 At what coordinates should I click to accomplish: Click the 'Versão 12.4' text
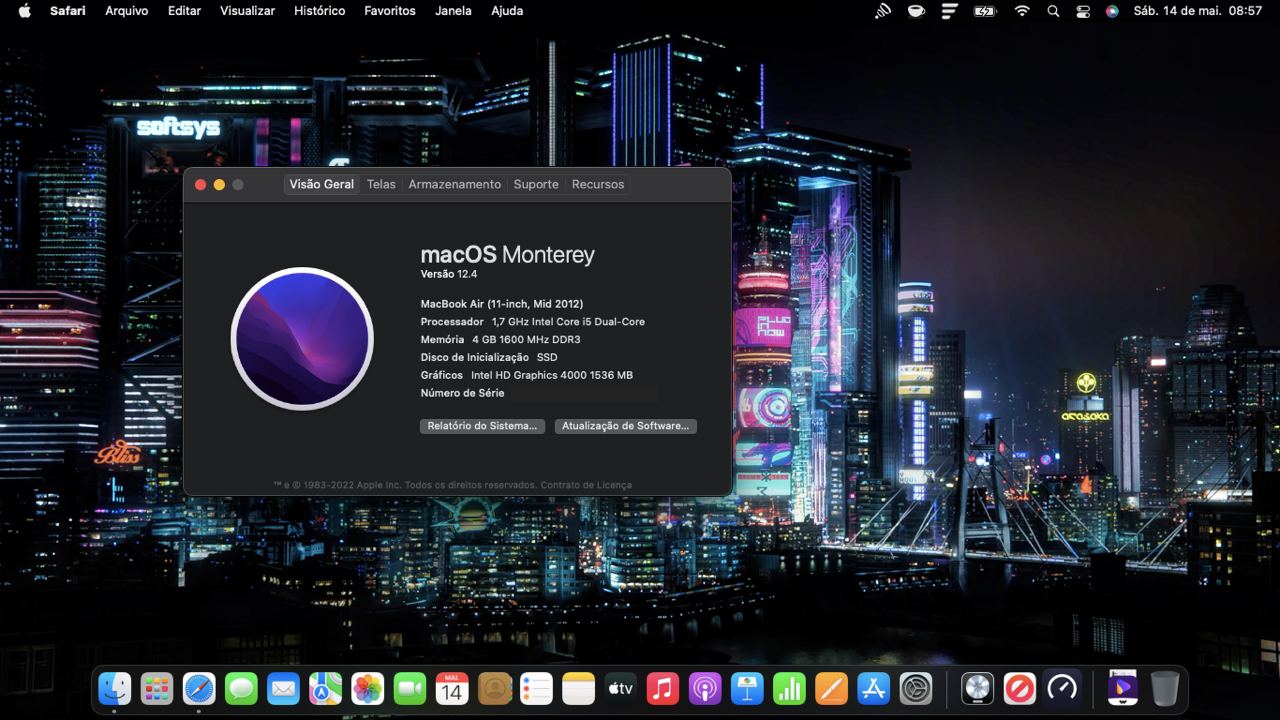tap(449, 274)
